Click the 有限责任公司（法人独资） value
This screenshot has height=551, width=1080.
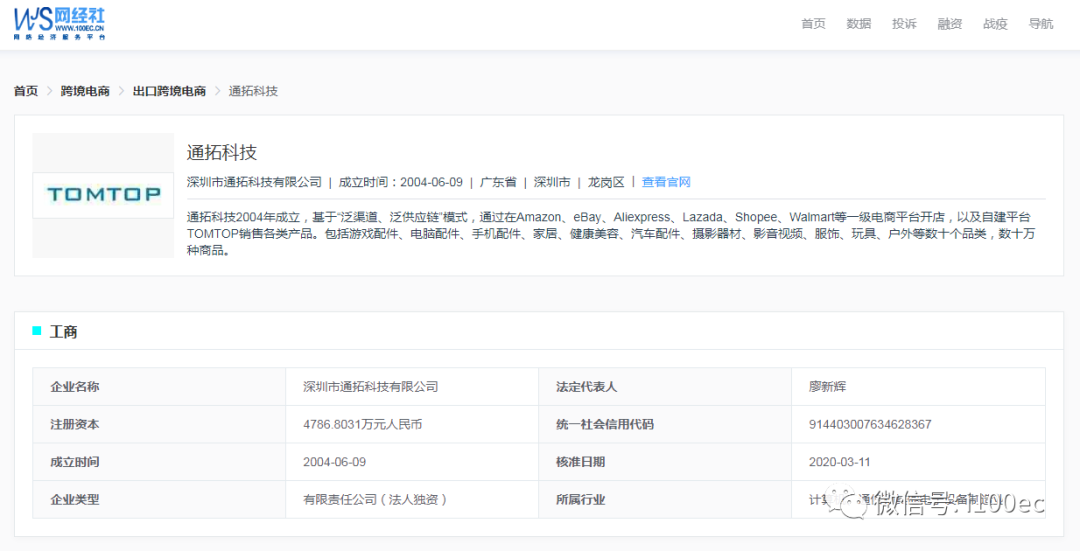[x=377, y=499]
